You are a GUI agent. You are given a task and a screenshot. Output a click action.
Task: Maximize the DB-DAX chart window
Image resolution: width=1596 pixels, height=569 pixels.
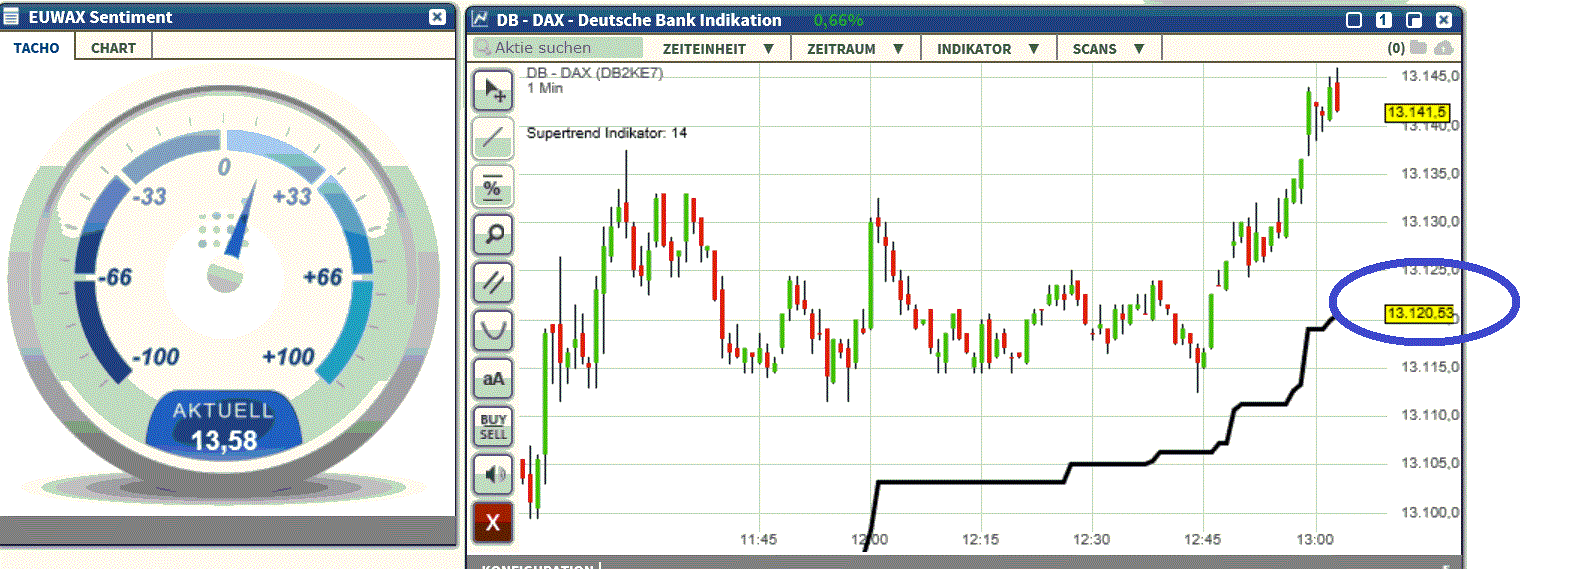pyautogui.click(x=1354, y=19)
